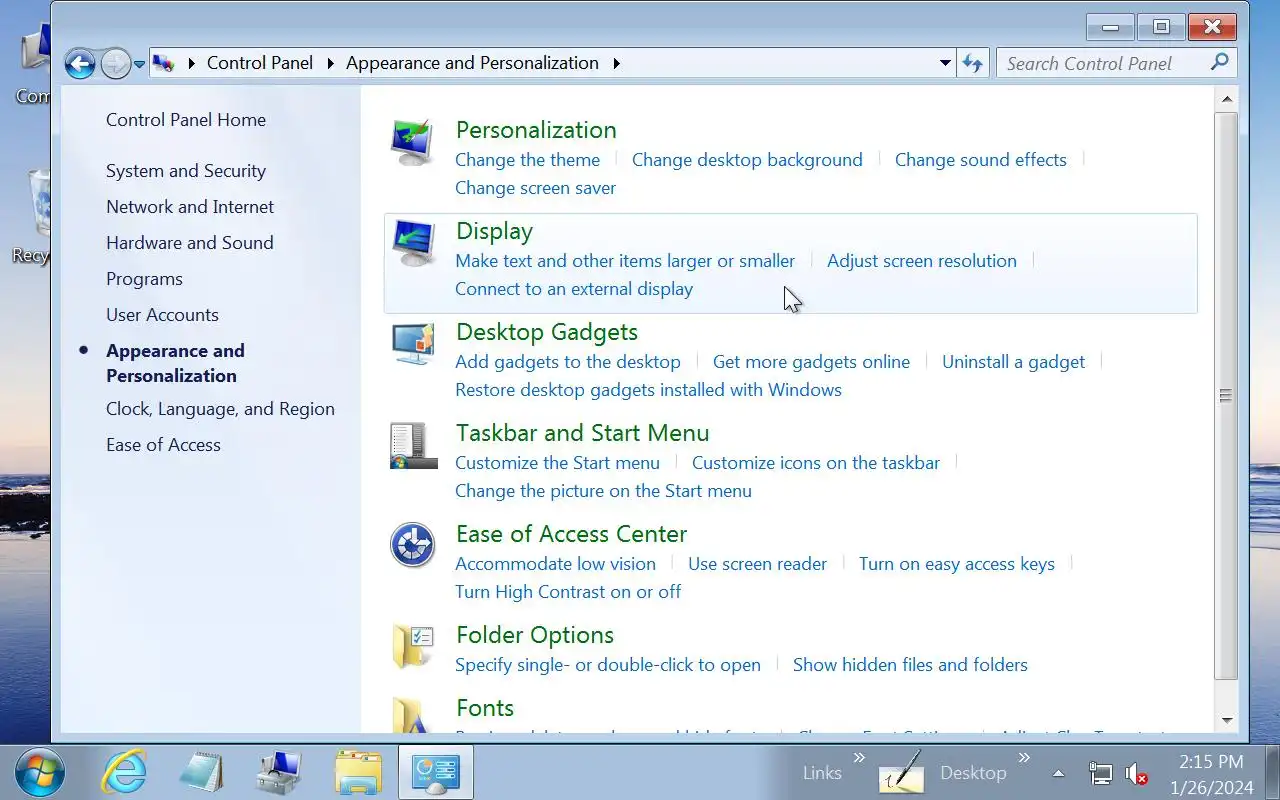
Task: Open System and Security category
Action: (x=186, y=171)
